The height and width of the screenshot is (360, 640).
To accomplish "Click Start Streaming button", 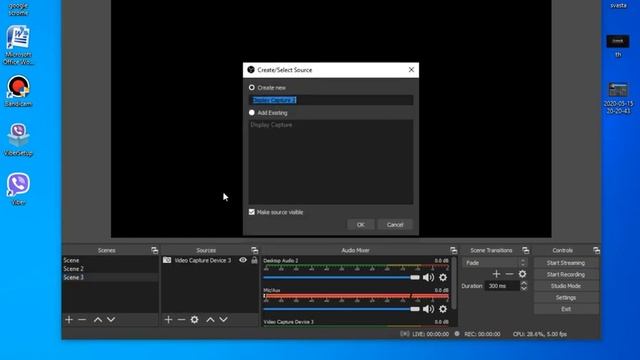I will (566, 263).
